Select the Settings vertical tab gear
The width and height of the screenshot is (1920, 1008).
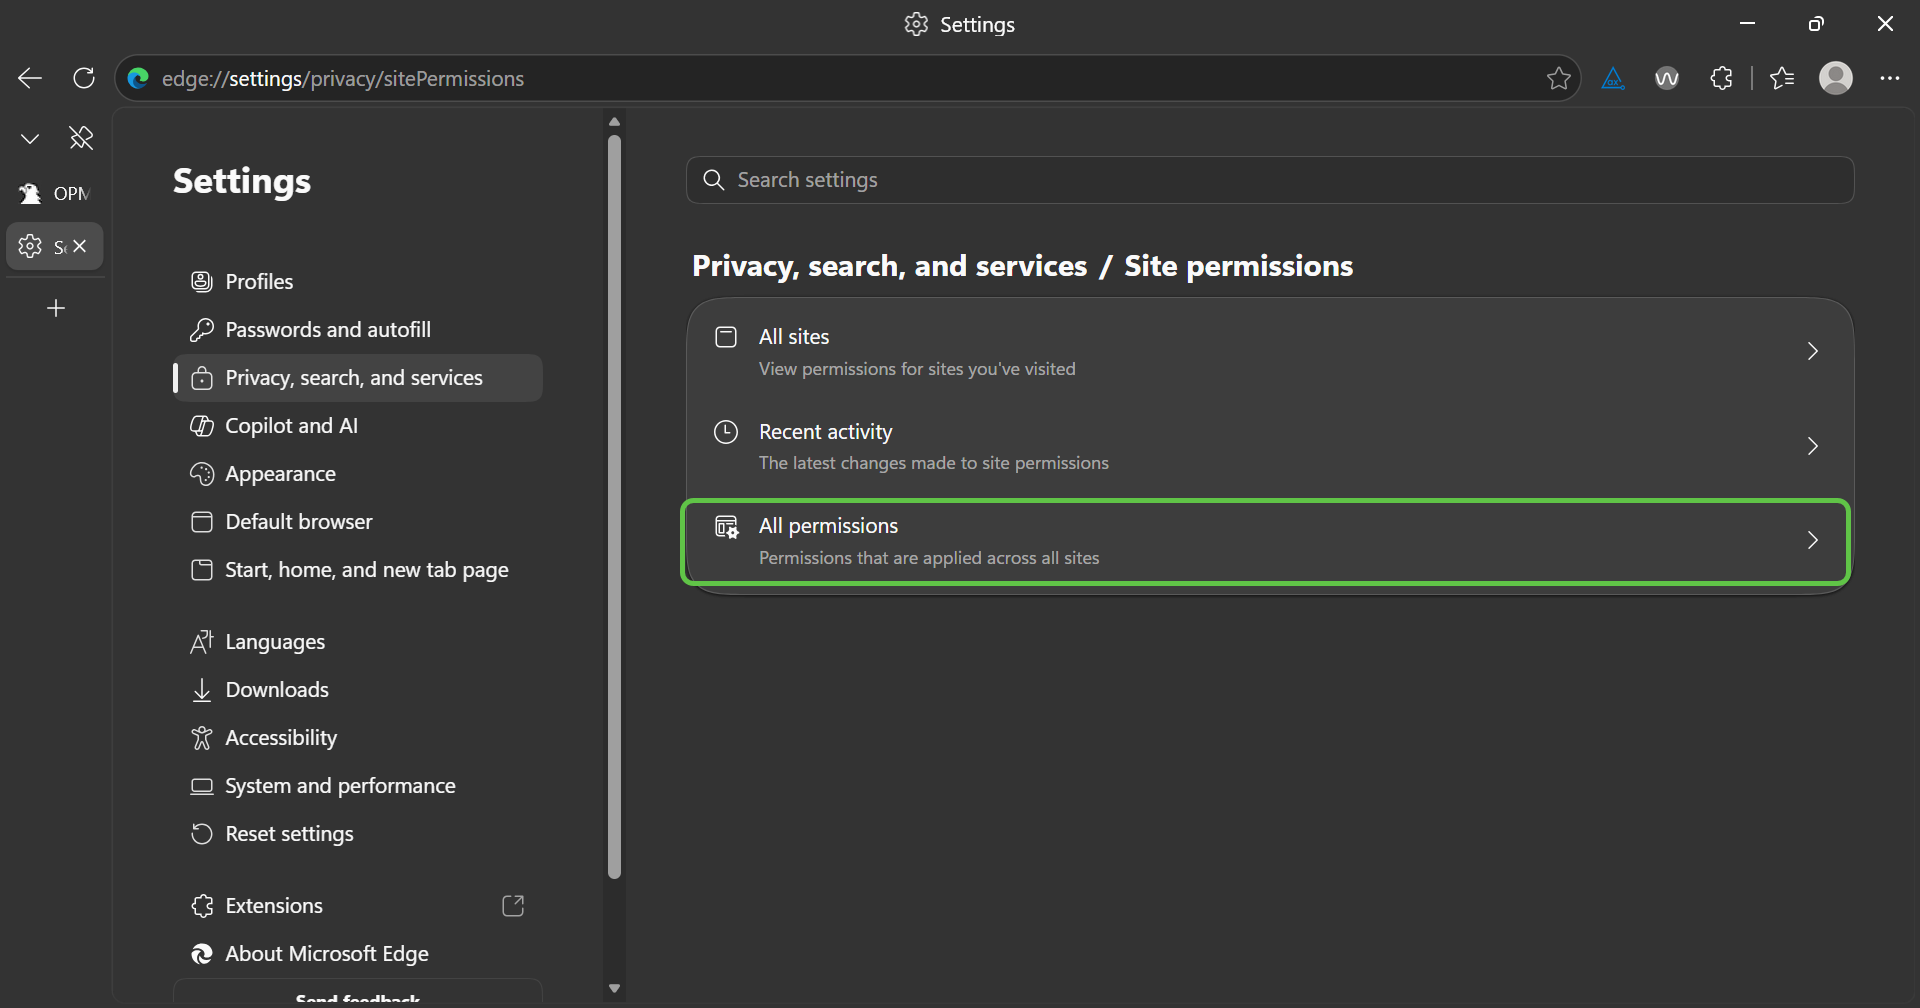30,246
